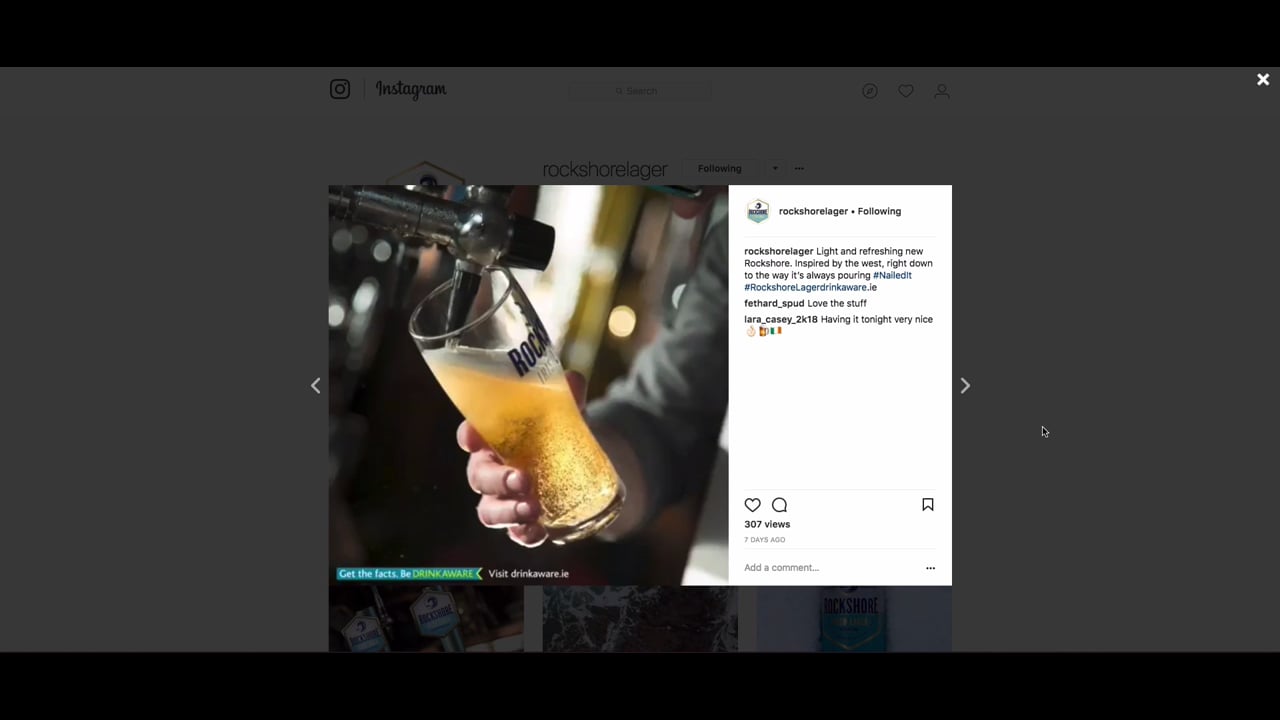The height and width of the screenshot is (720, 1280).
Task: Click the Instagram camera logo icon
Action: (340, 89)
